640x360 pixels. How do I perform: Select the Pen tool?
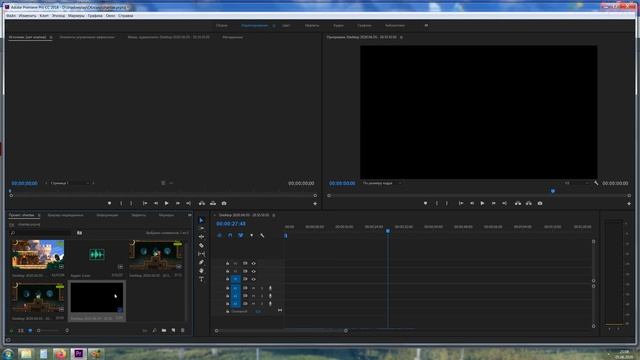click(x=201, y=262)
